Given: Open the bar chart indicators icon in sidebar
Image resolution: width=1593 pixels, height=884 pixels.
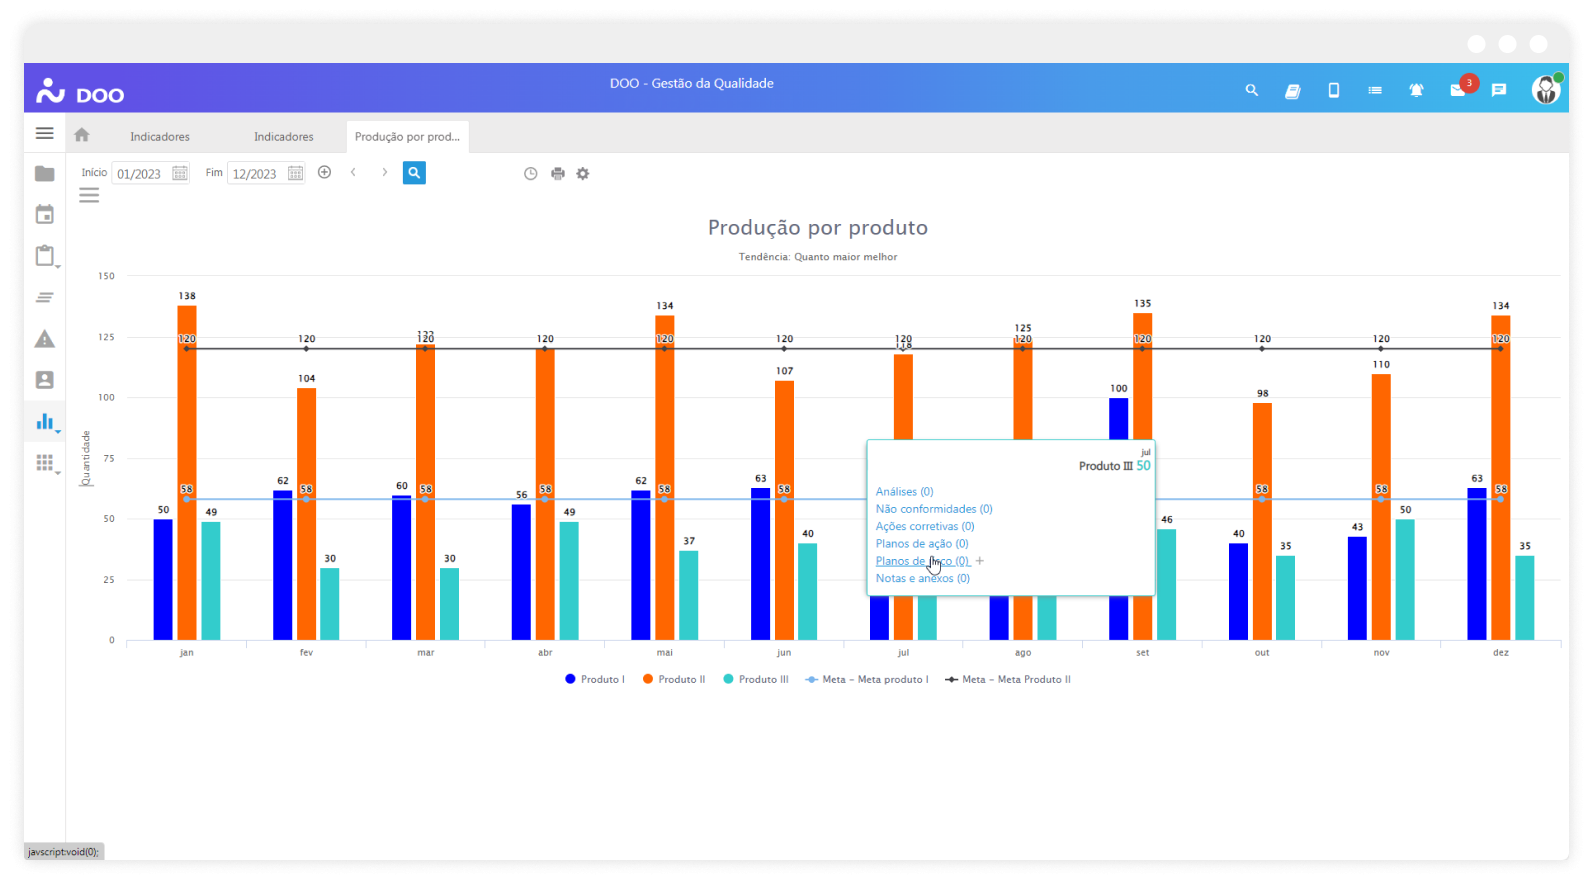Looking at the screenshot, I should 44,421.
